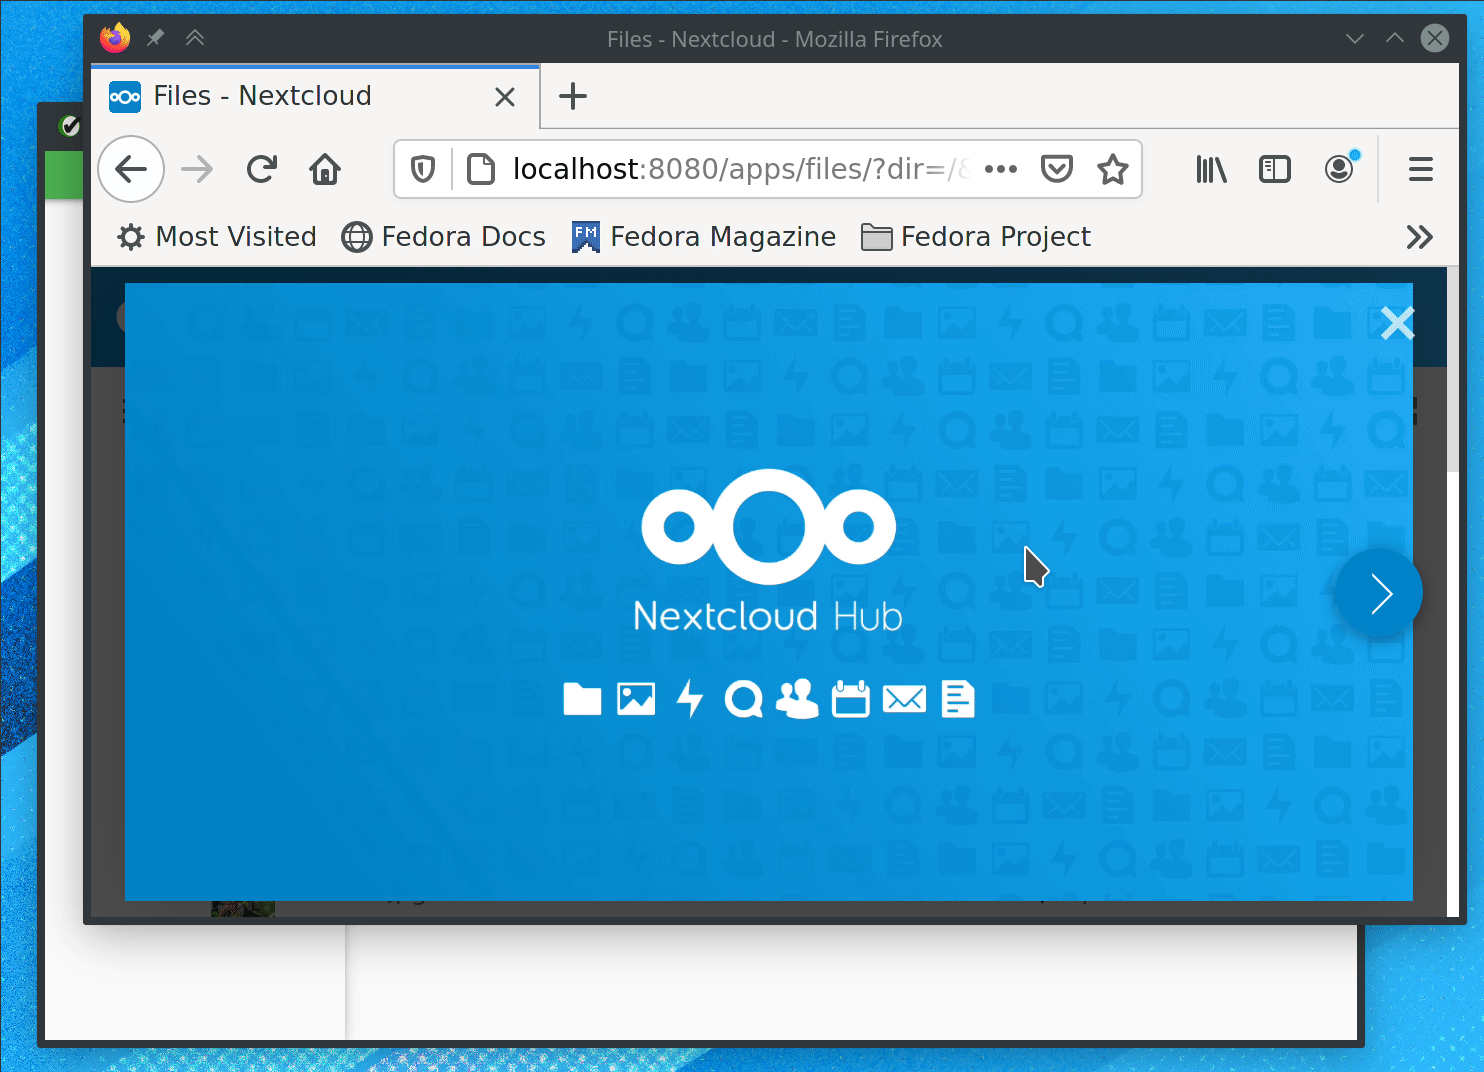Close the Nextcloud Hub welcome dialog
1484x1072 pixels.
coord(1397,323)
